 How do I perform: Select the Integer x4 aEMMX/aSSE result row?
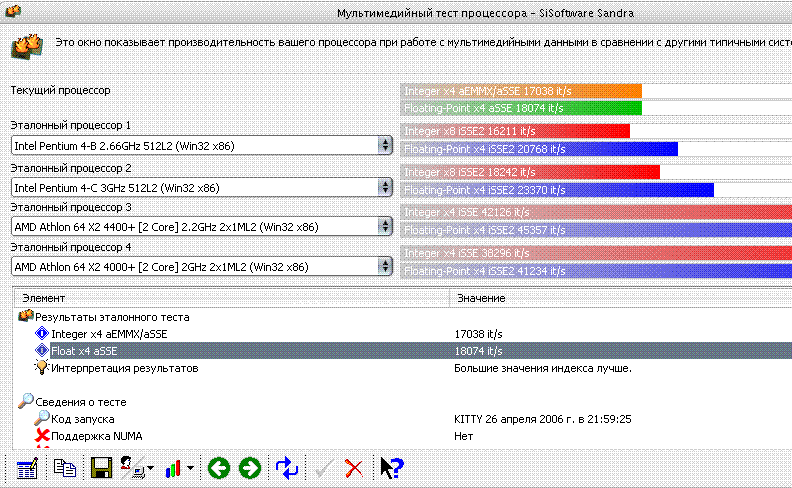403,334
